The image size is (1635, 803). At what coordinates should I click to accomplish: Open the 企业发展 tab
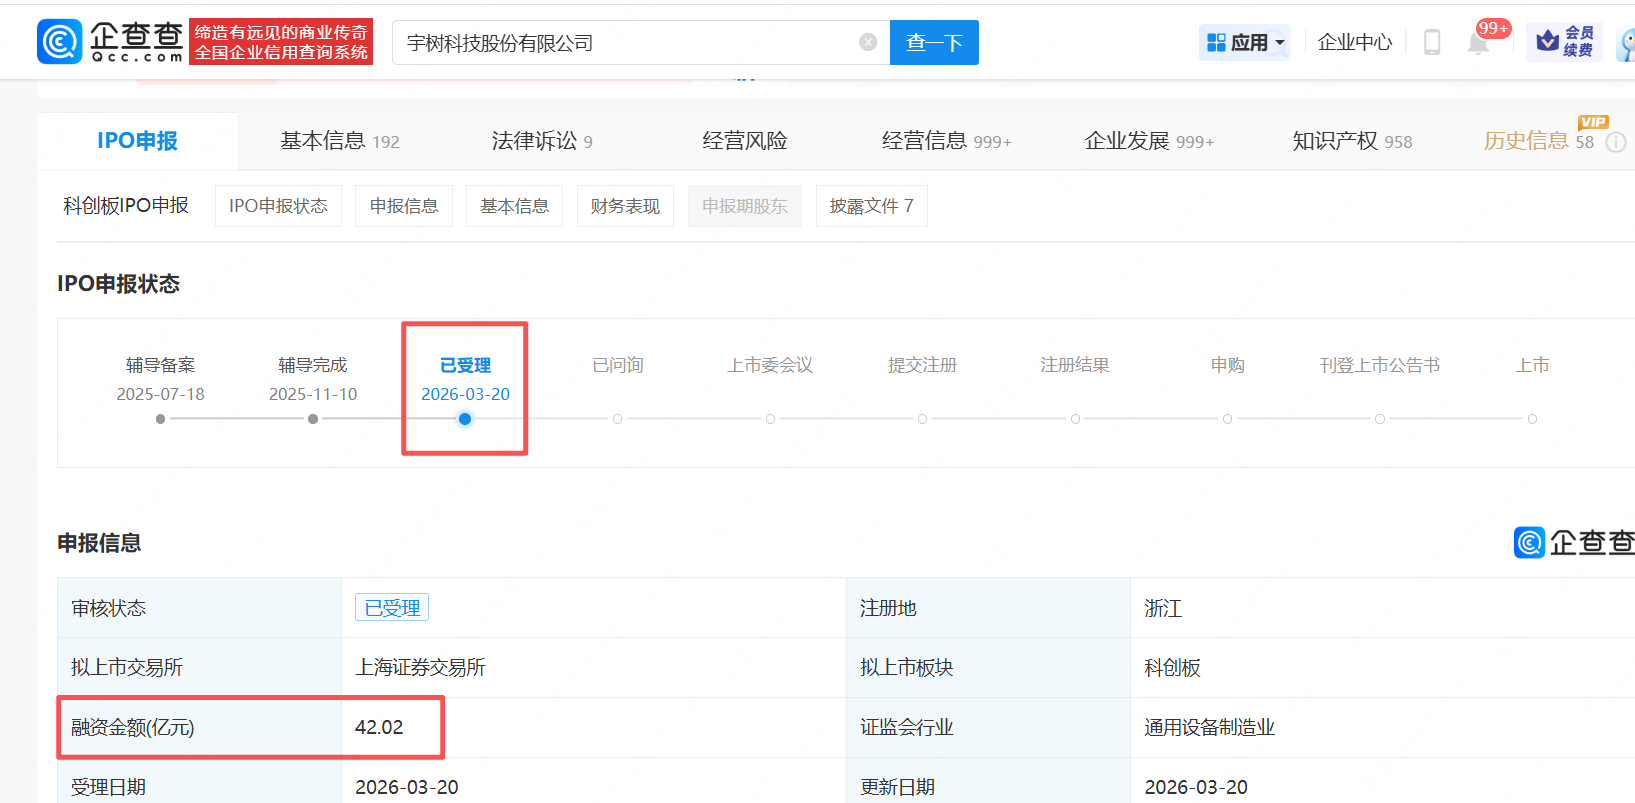(x=1150, y=141)
